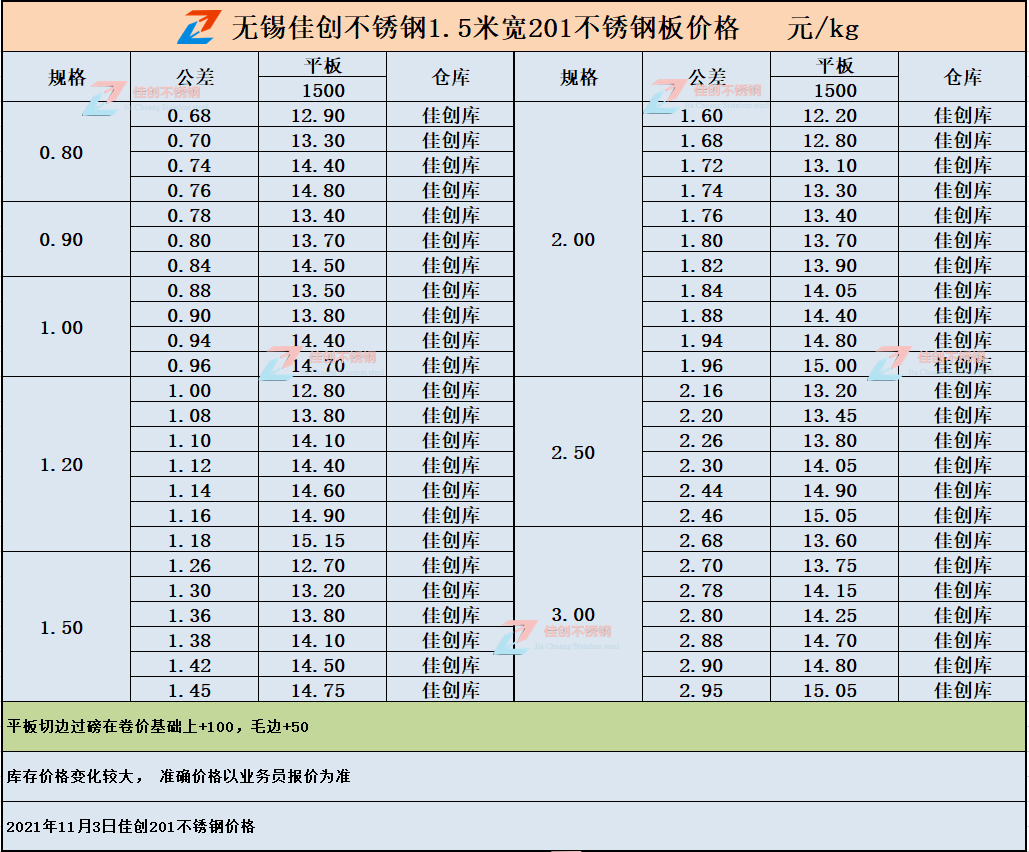
Task: Click the 2.50 specification cell
Action: [578, 452]
